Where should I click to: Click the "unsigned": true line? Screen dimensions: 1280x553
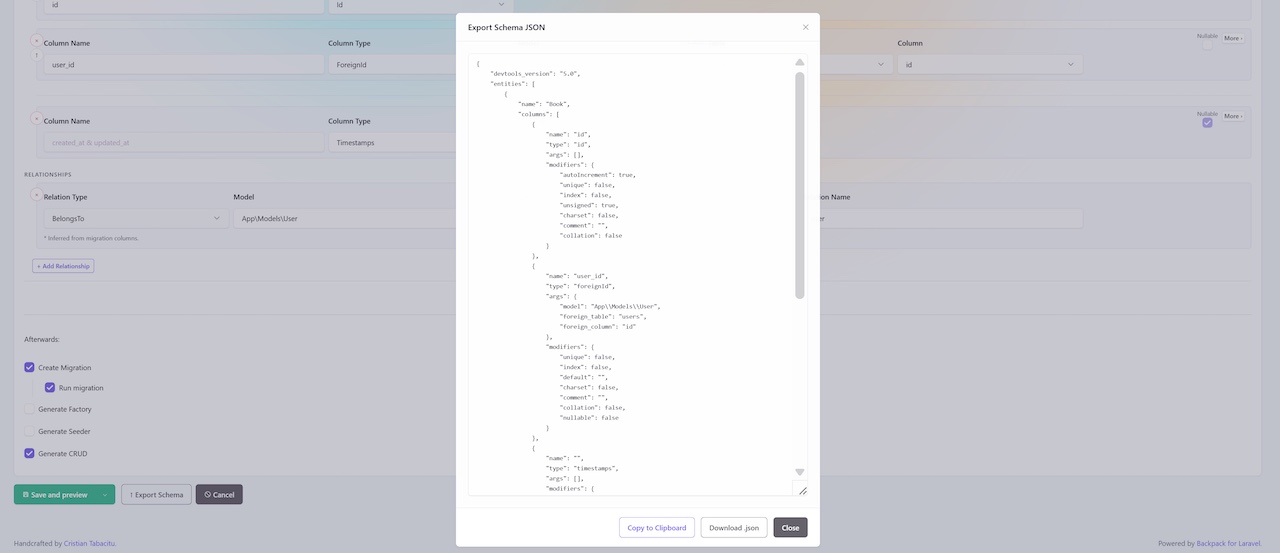[588, 205]
